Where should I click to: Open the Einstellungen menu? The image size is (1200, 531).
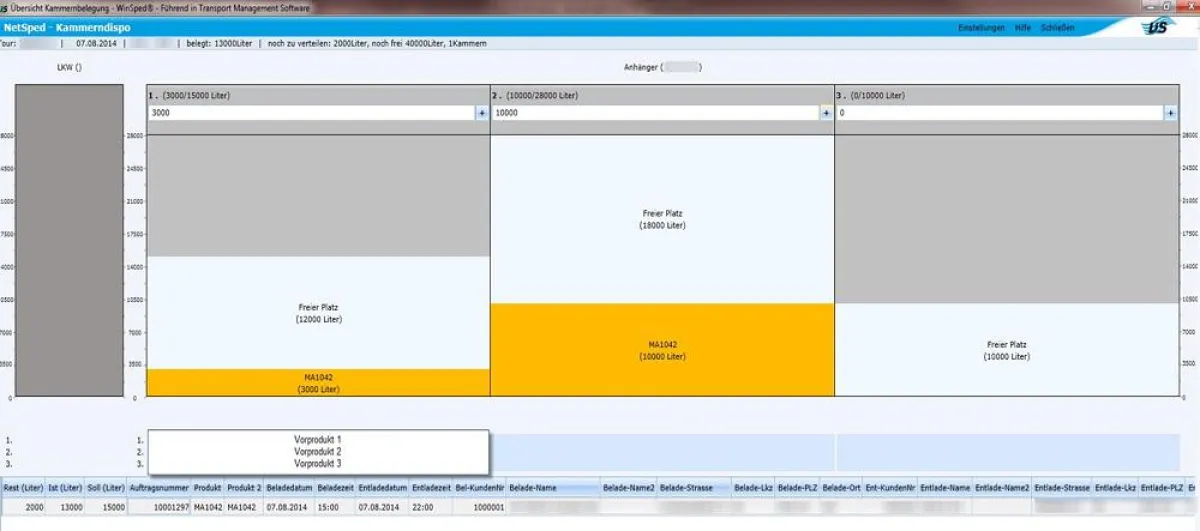981,28
